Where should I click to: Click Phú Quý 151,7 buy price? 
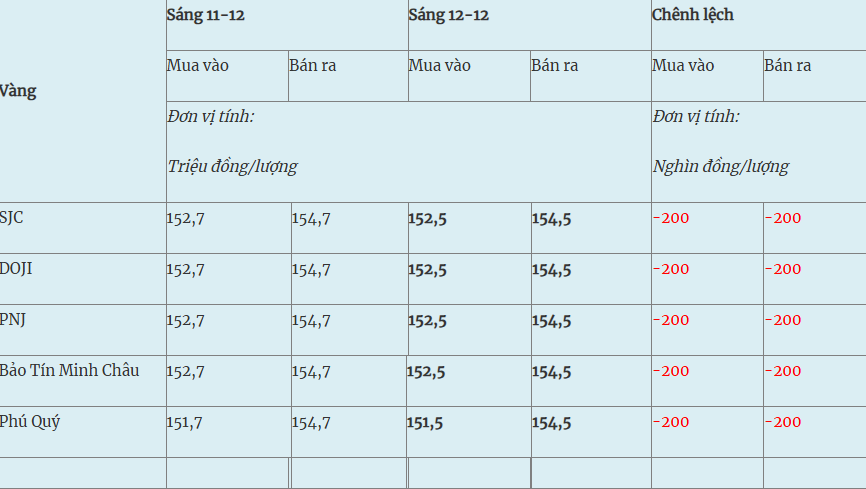(x=185, y=423)
